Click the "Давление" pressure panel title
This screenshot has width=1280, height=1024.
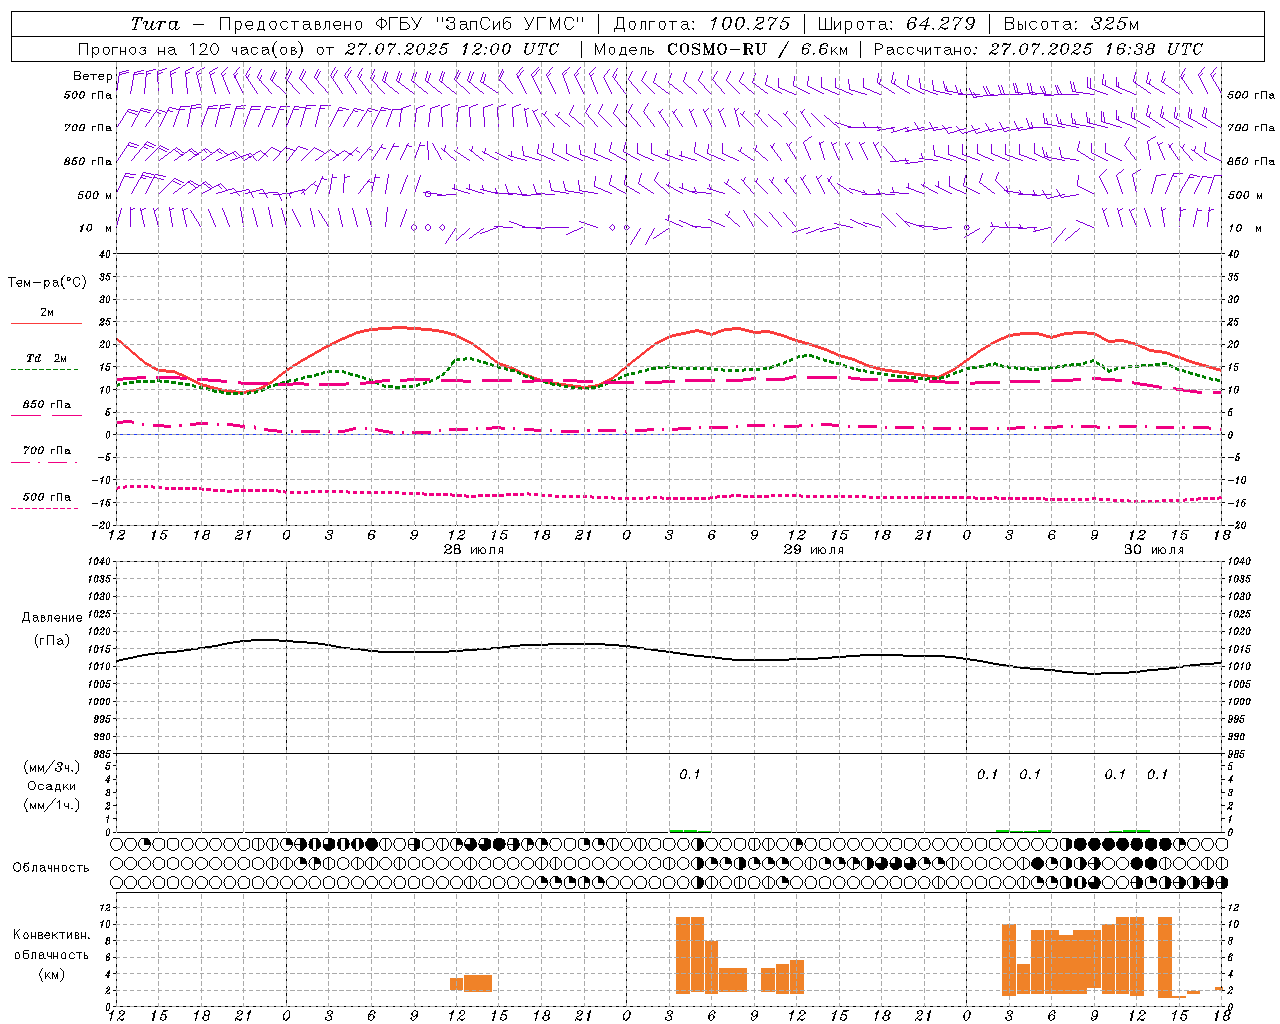(x=52, y=618)
